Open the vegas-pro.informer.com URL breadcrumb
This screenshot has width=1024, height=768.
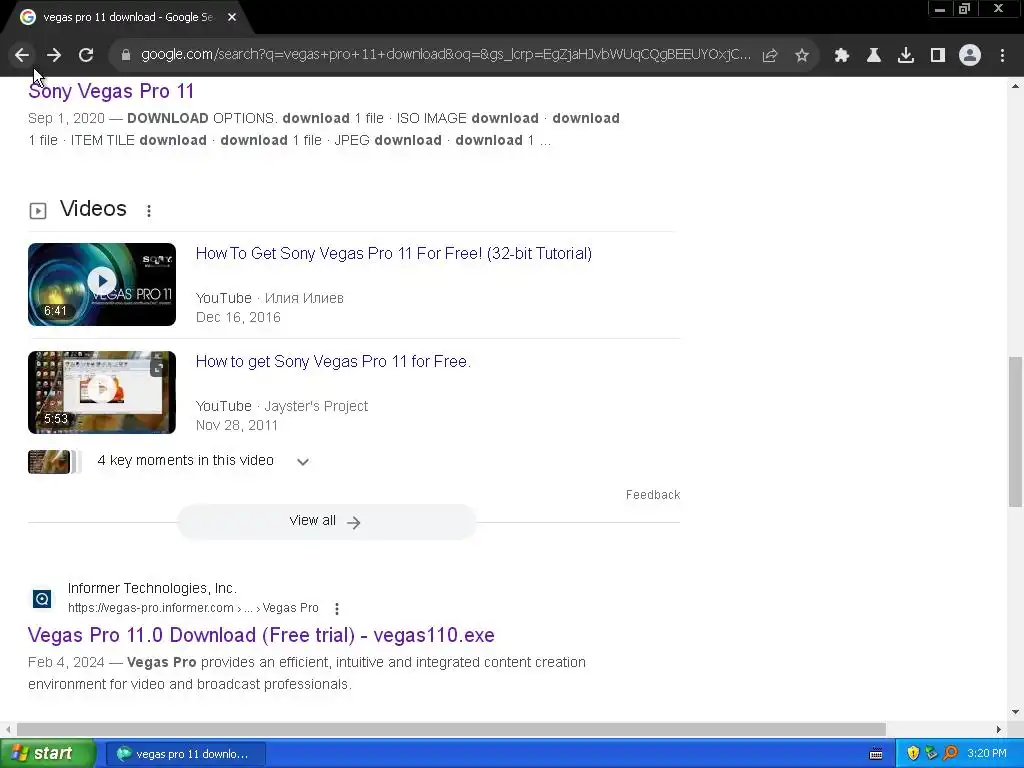pyautogui.click(x=193, y=608)
